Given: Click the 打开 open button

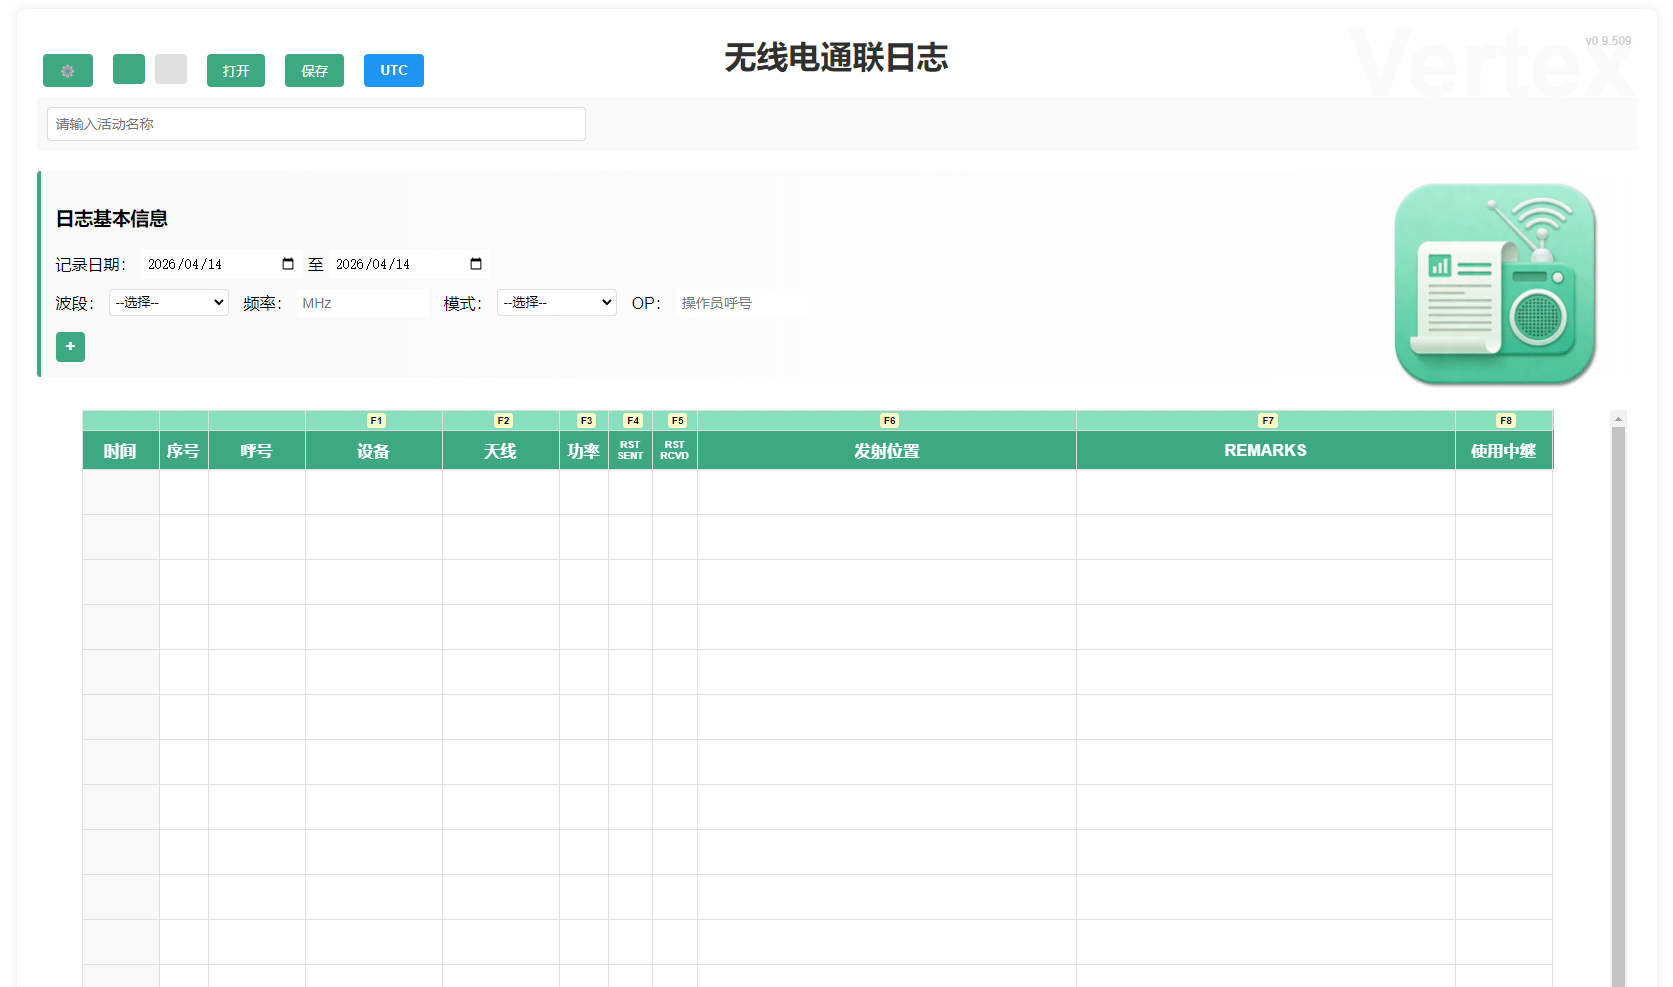Looking at the screenshot, I should [235, 70].
